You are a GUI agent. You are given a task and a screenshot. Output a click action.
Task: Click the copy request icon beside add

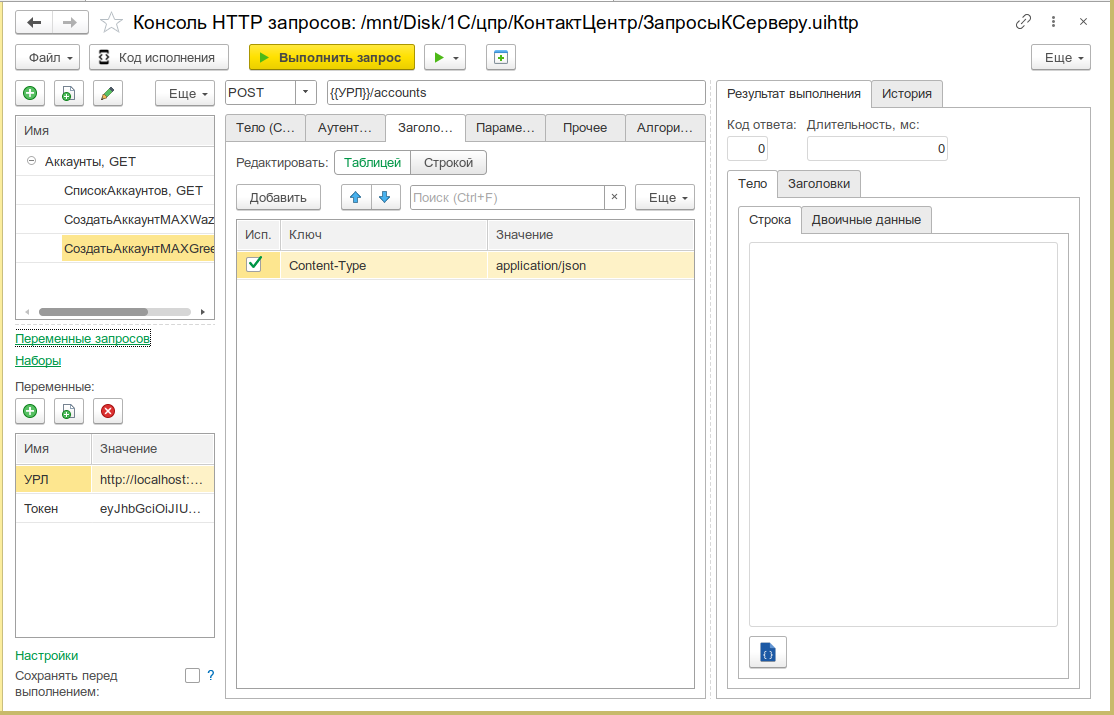[69, 93]
